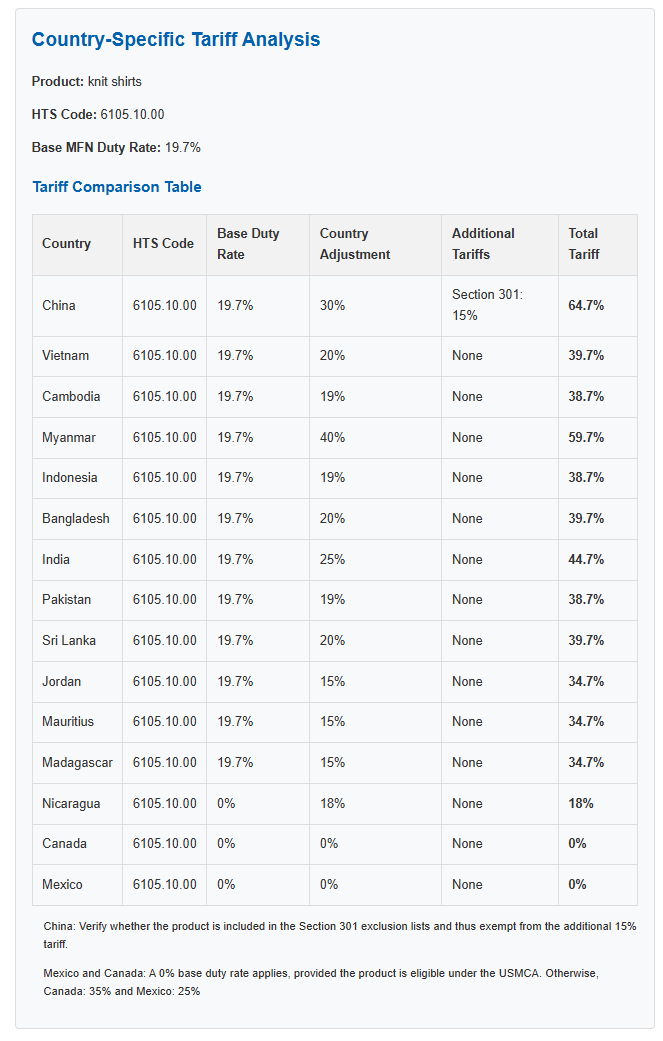Click the Country column header
The image size is (663, 1041).
tap(78, 244)
